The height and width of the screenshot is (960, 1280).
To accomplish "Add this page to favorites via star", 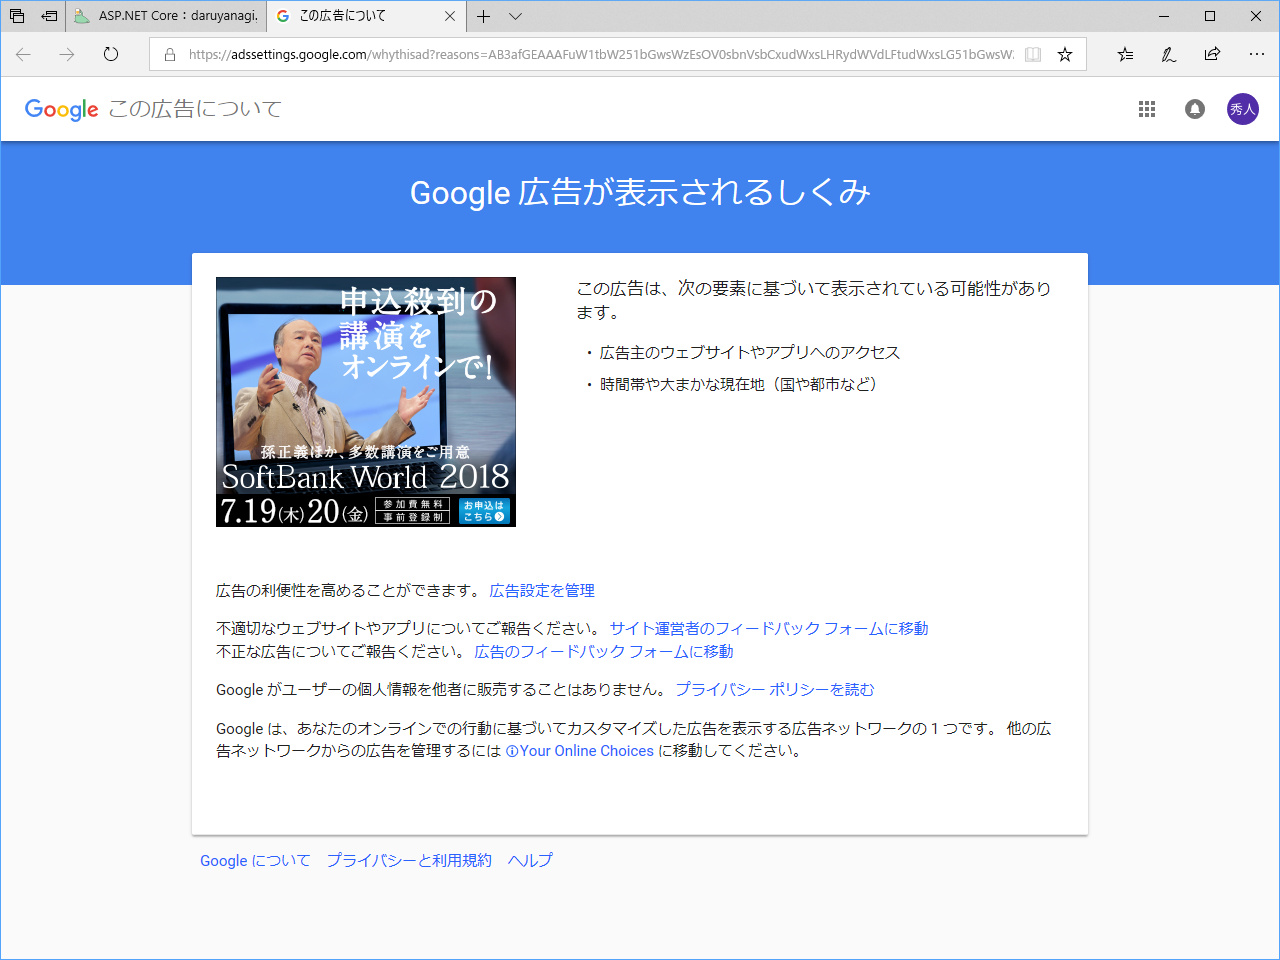I will (x=1064, y=56).
